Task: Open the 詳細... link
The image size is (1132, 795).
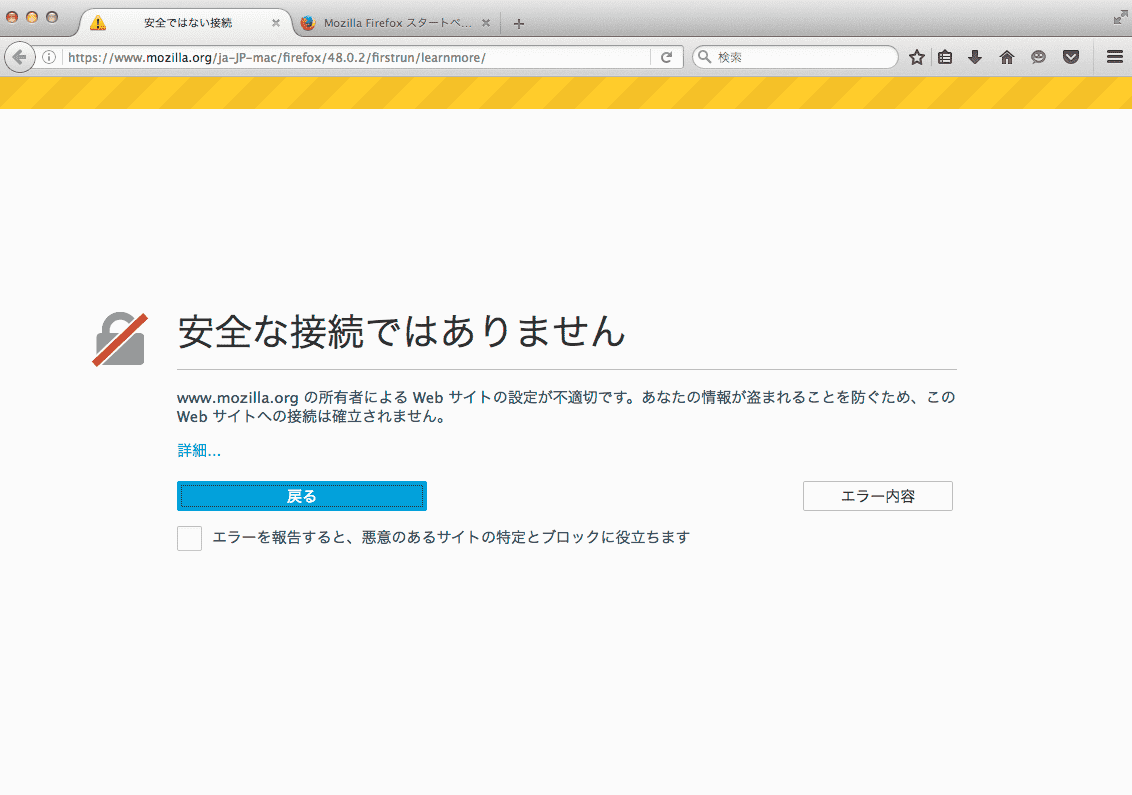Action: (x=199, y=451)
